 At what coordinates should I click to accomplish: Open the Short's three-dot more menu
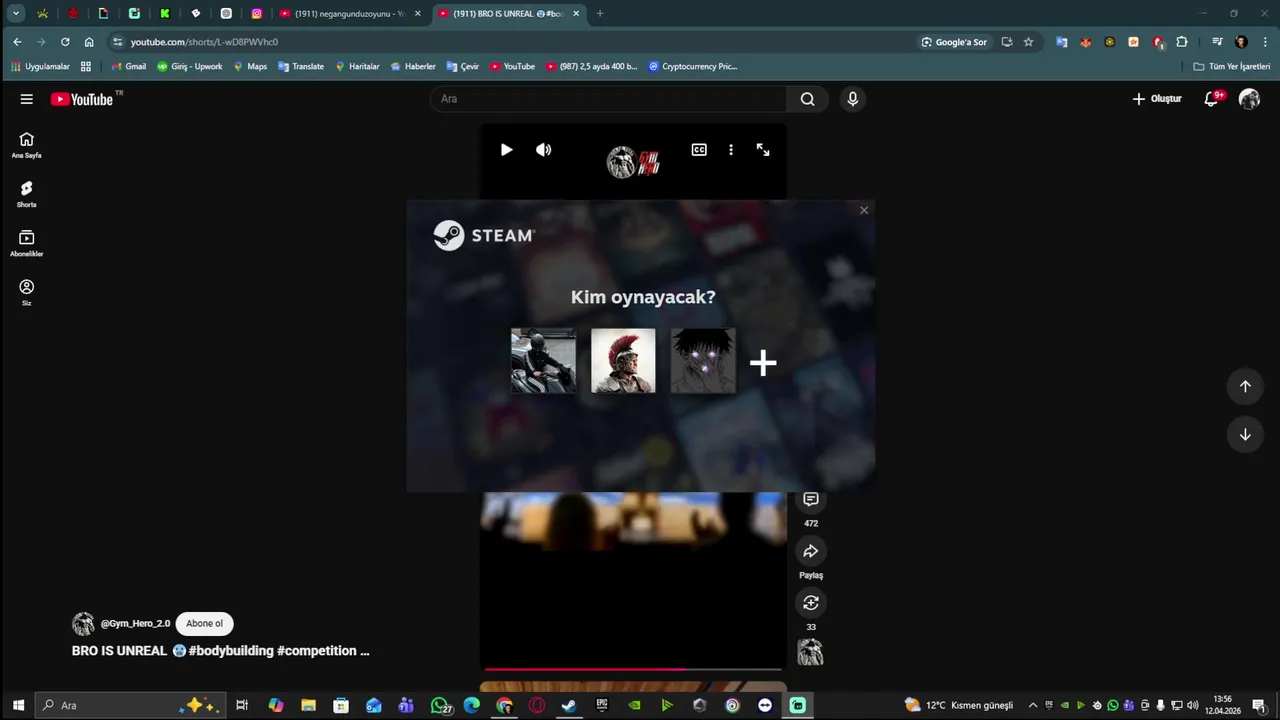tap(731, 150)
